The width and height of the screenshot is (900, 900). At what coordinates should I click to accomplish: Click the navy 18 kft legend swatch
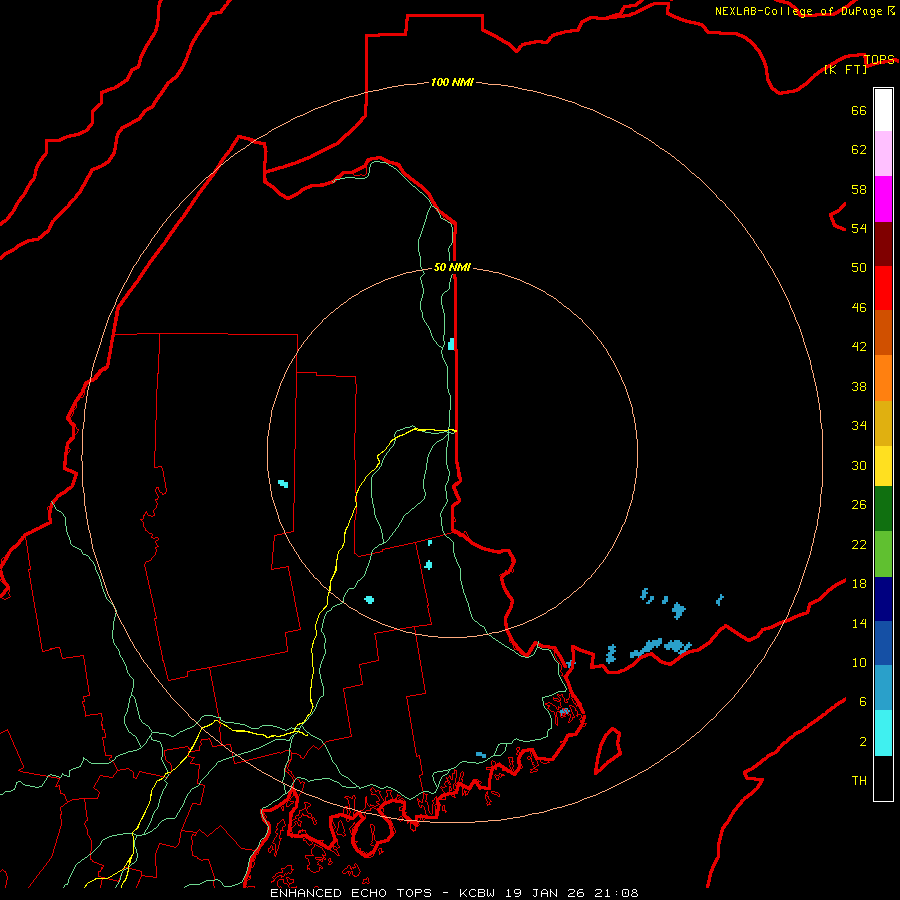[883, 599]
